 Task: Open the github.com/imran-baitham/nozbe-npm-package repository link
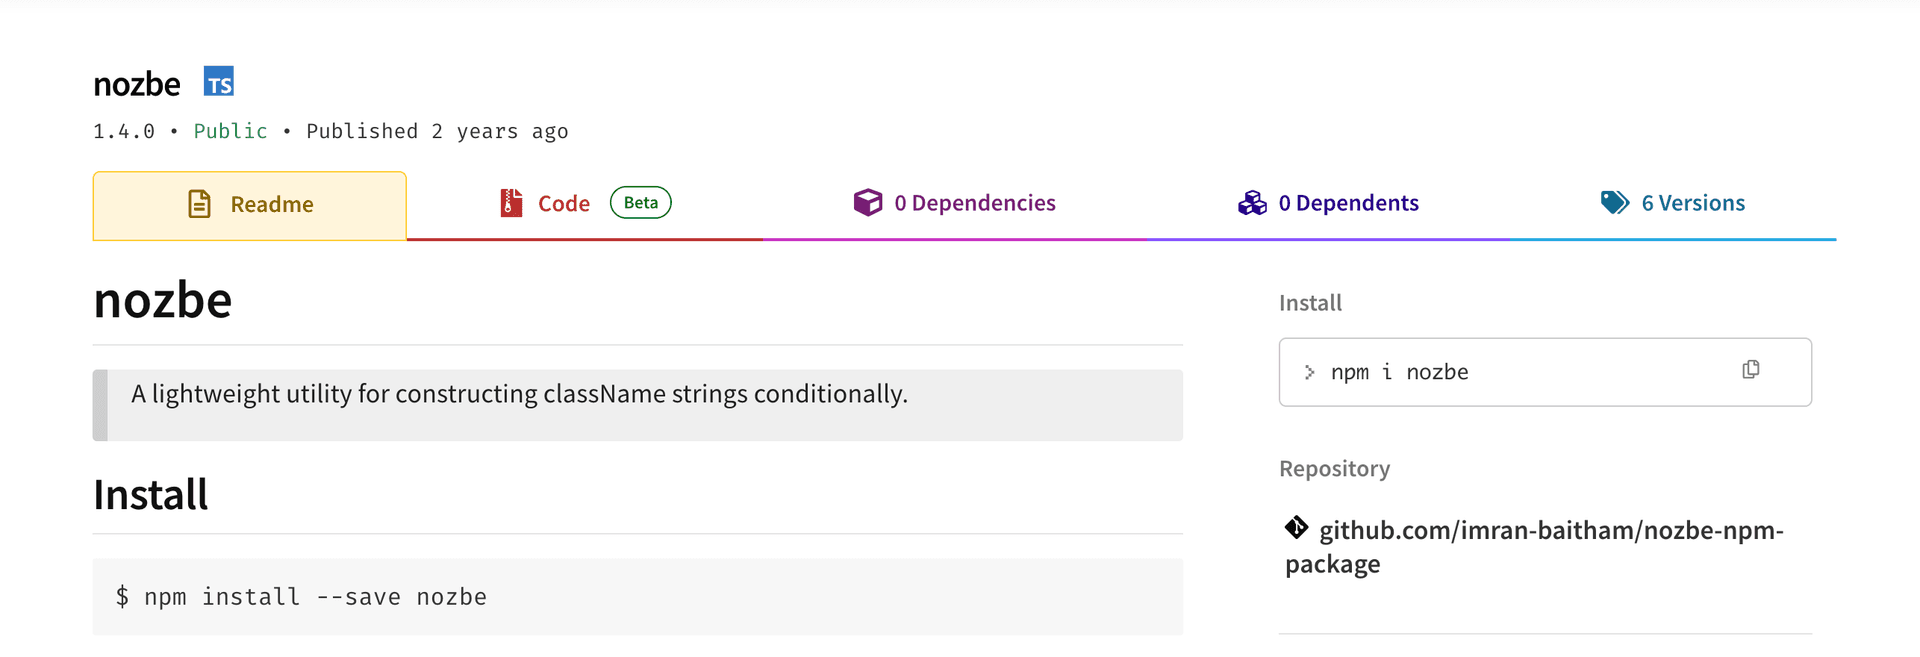pos(1550,531)
